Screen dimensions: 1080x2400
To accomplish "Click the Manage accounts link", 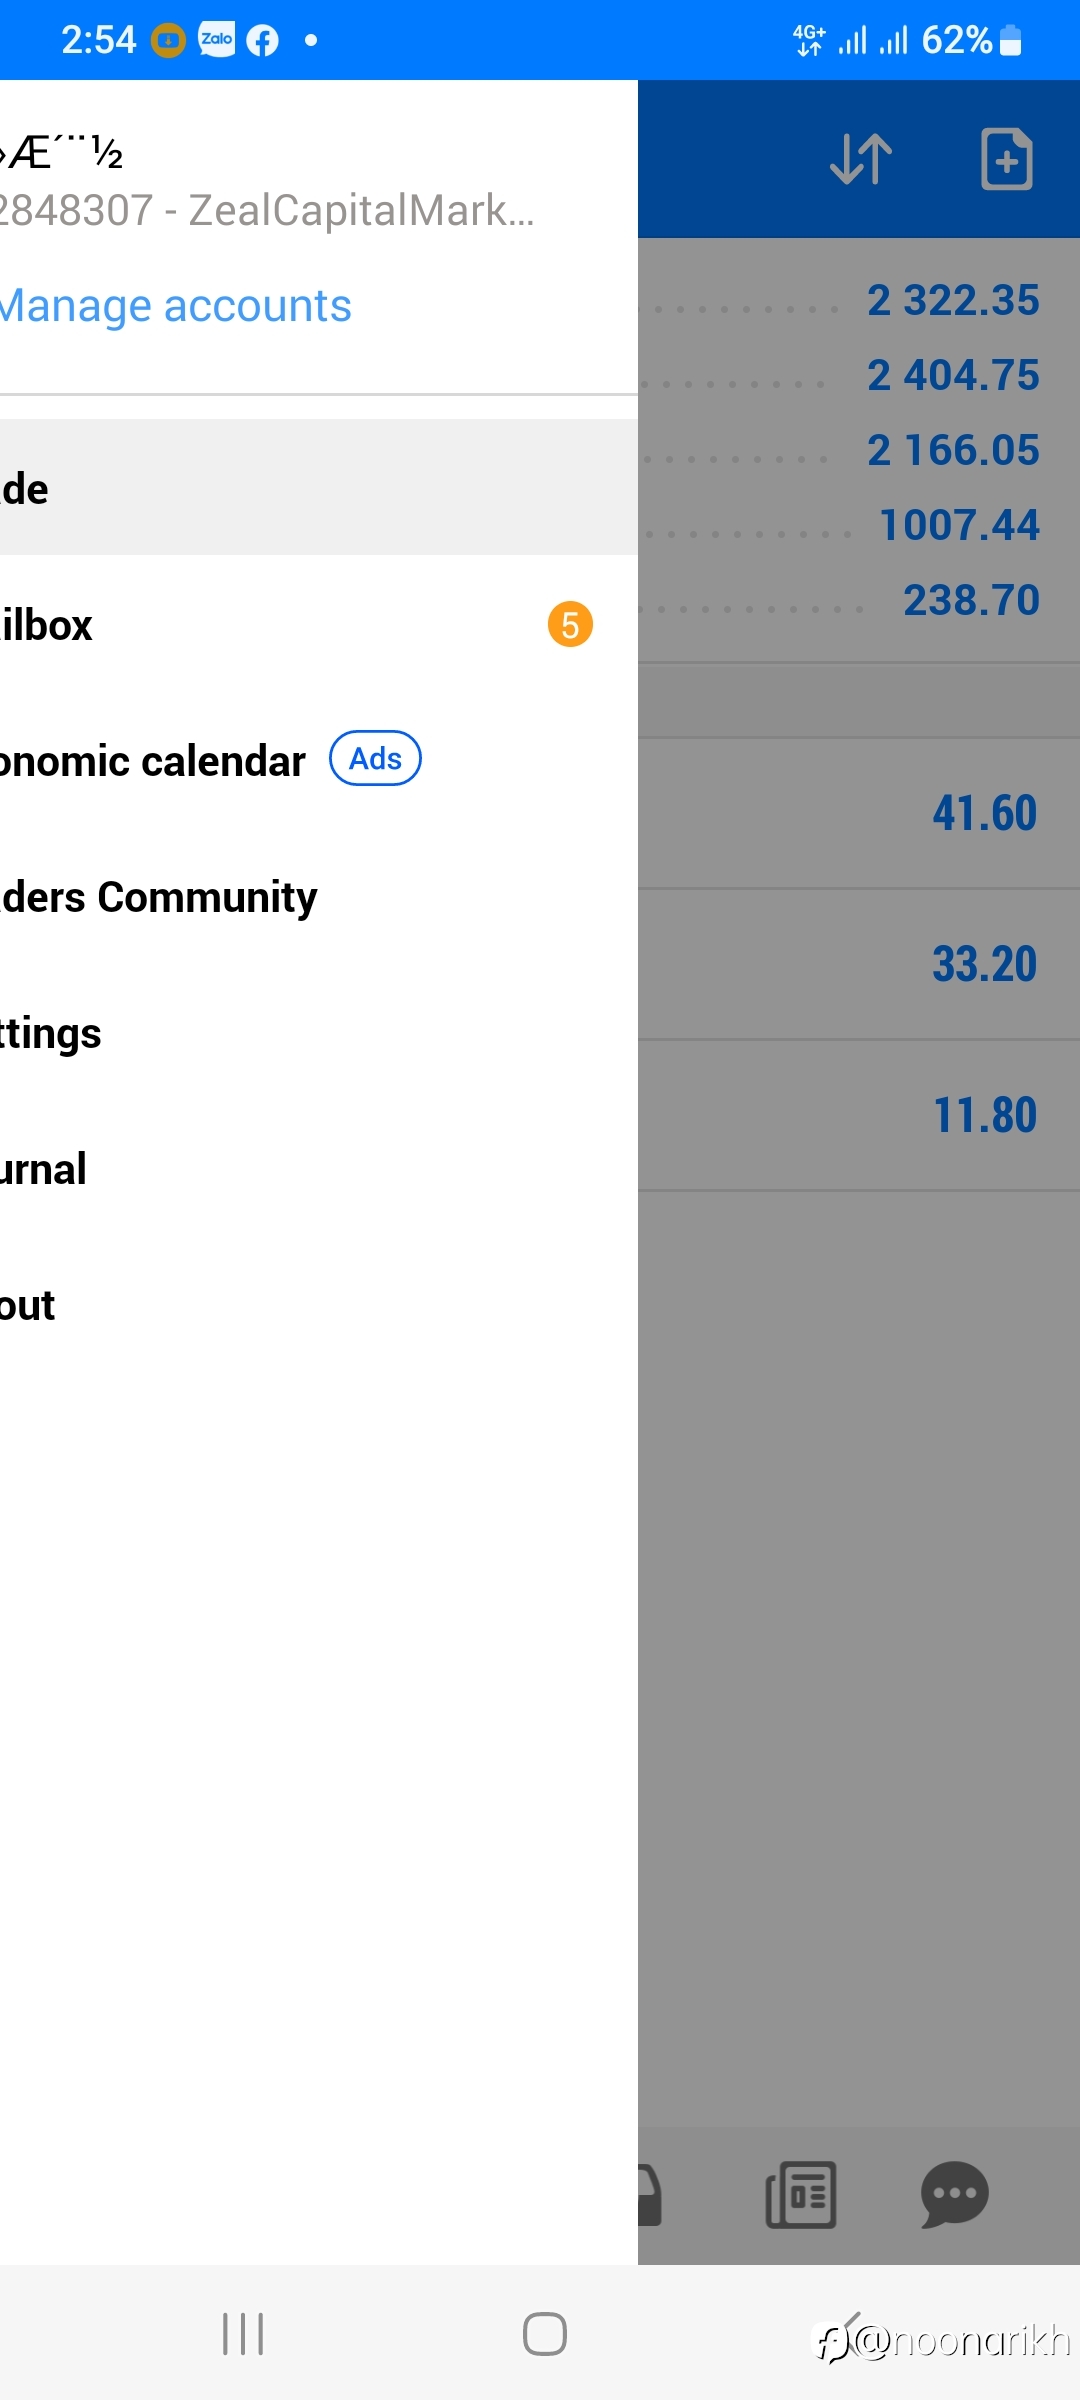I will click(x=176, y=306).
